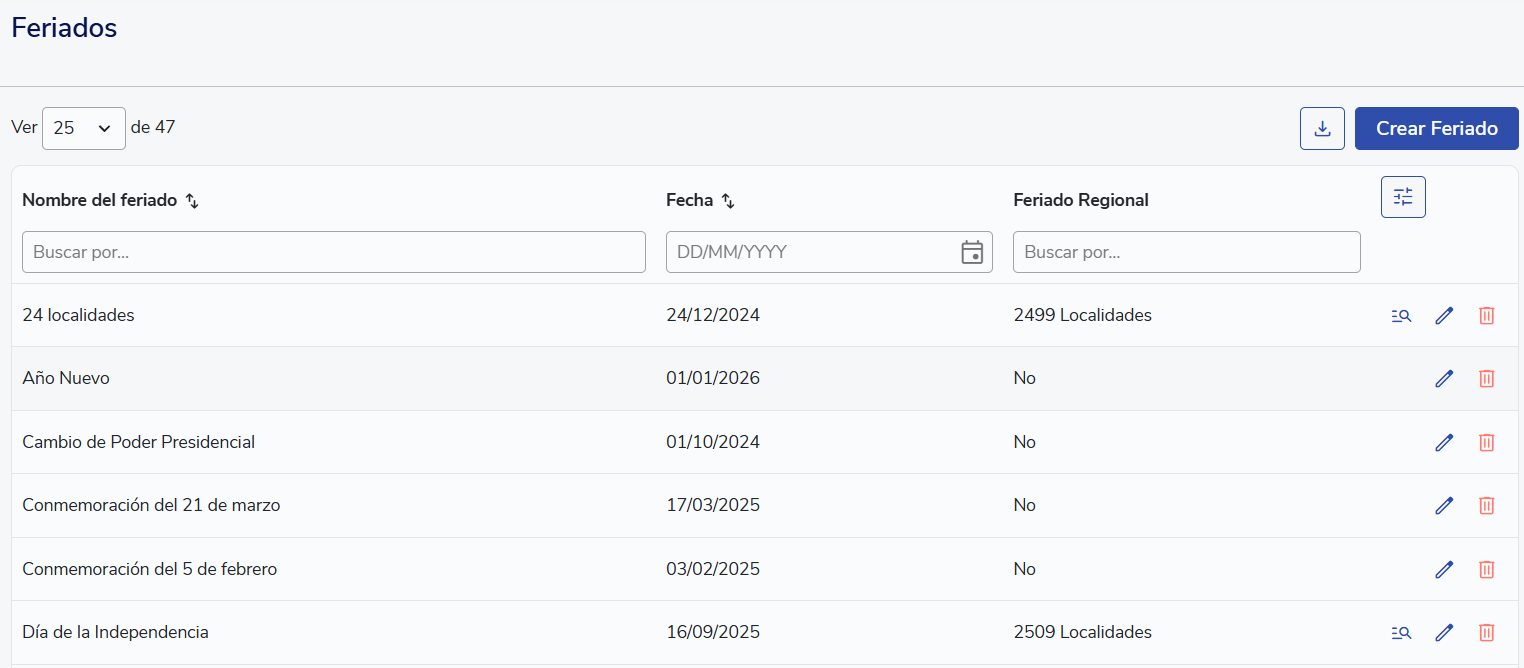Open calendar picker in Fecha filter
Viewport: 1524px width, 668px height.
(971, 252)
